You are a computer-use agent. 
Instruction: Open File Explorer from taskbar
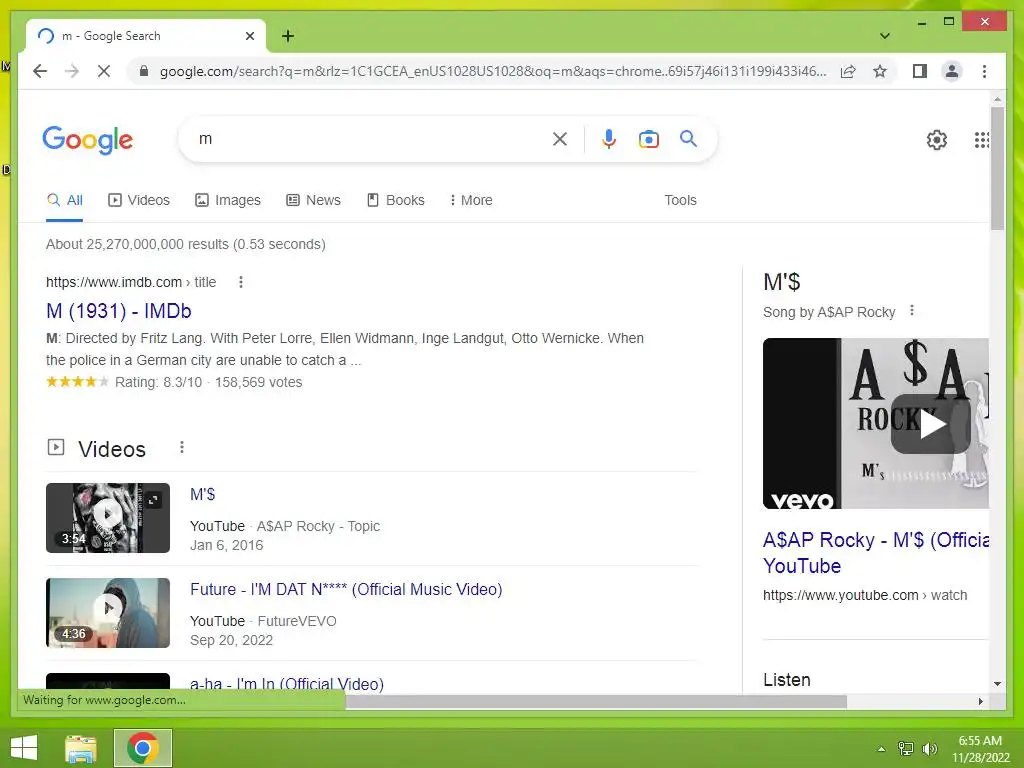(81, 748)
